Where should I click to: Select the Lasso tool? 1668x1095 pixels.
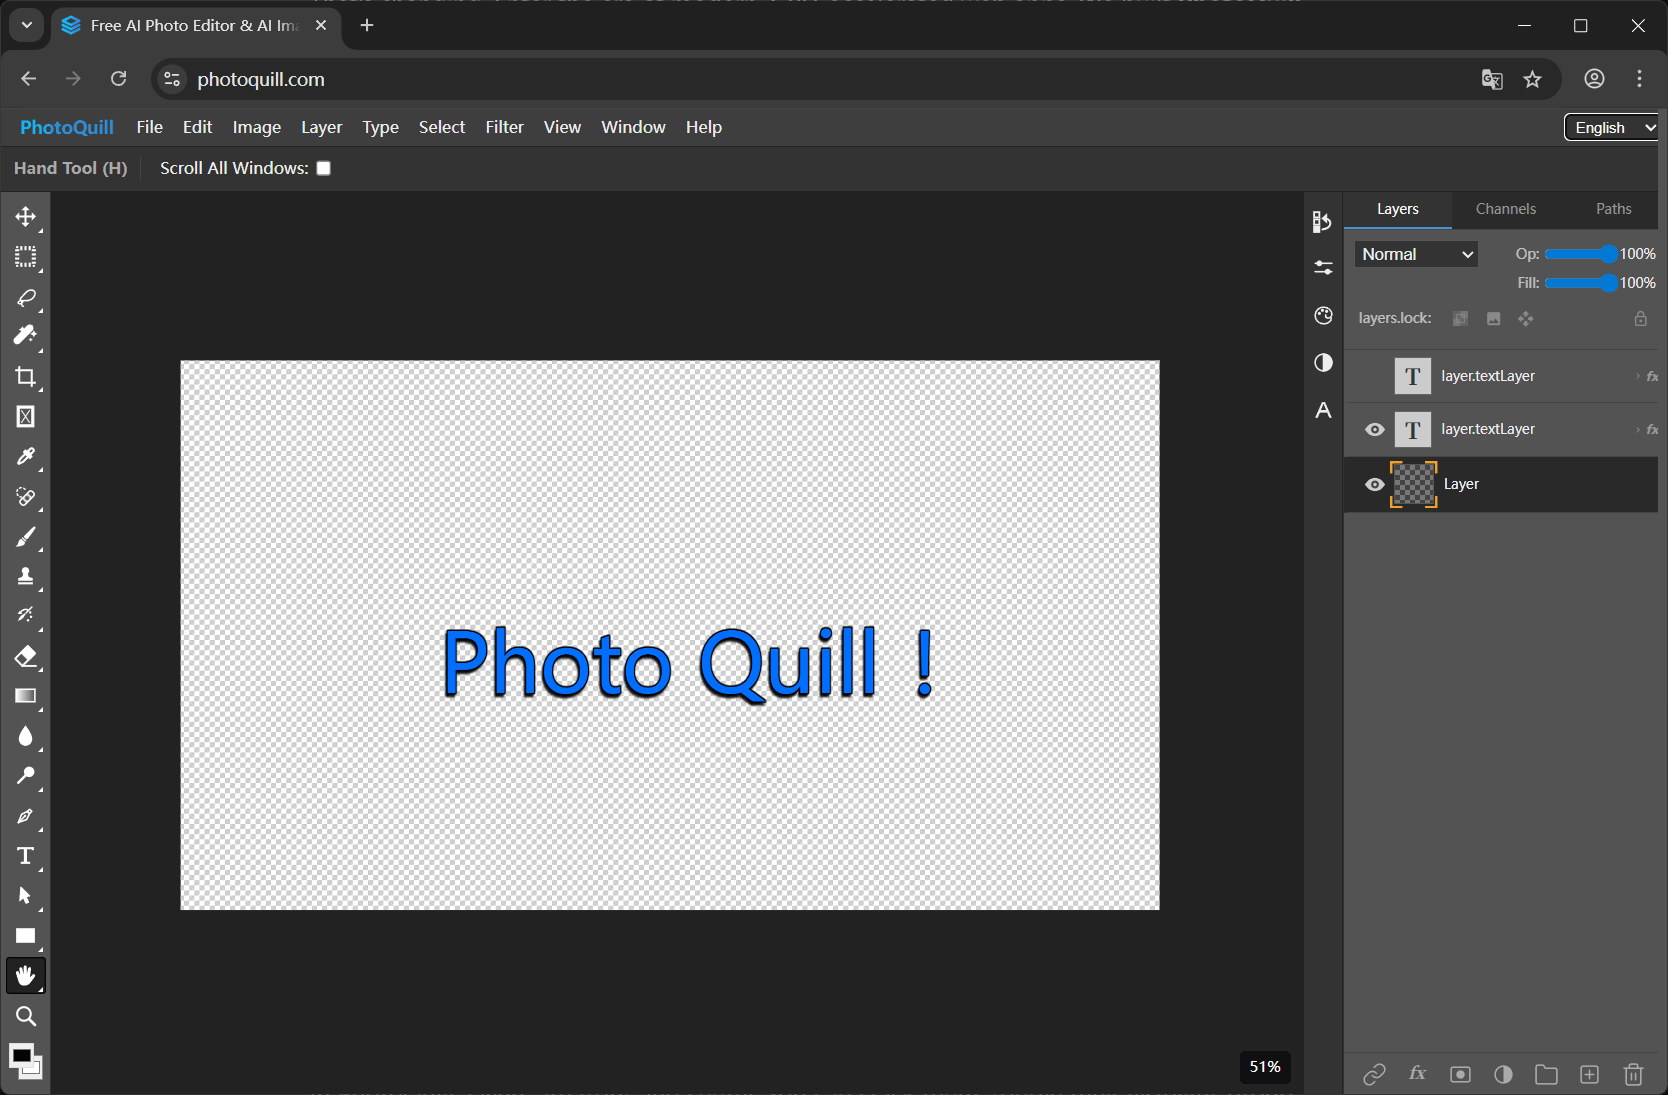(x=26, y=297)
